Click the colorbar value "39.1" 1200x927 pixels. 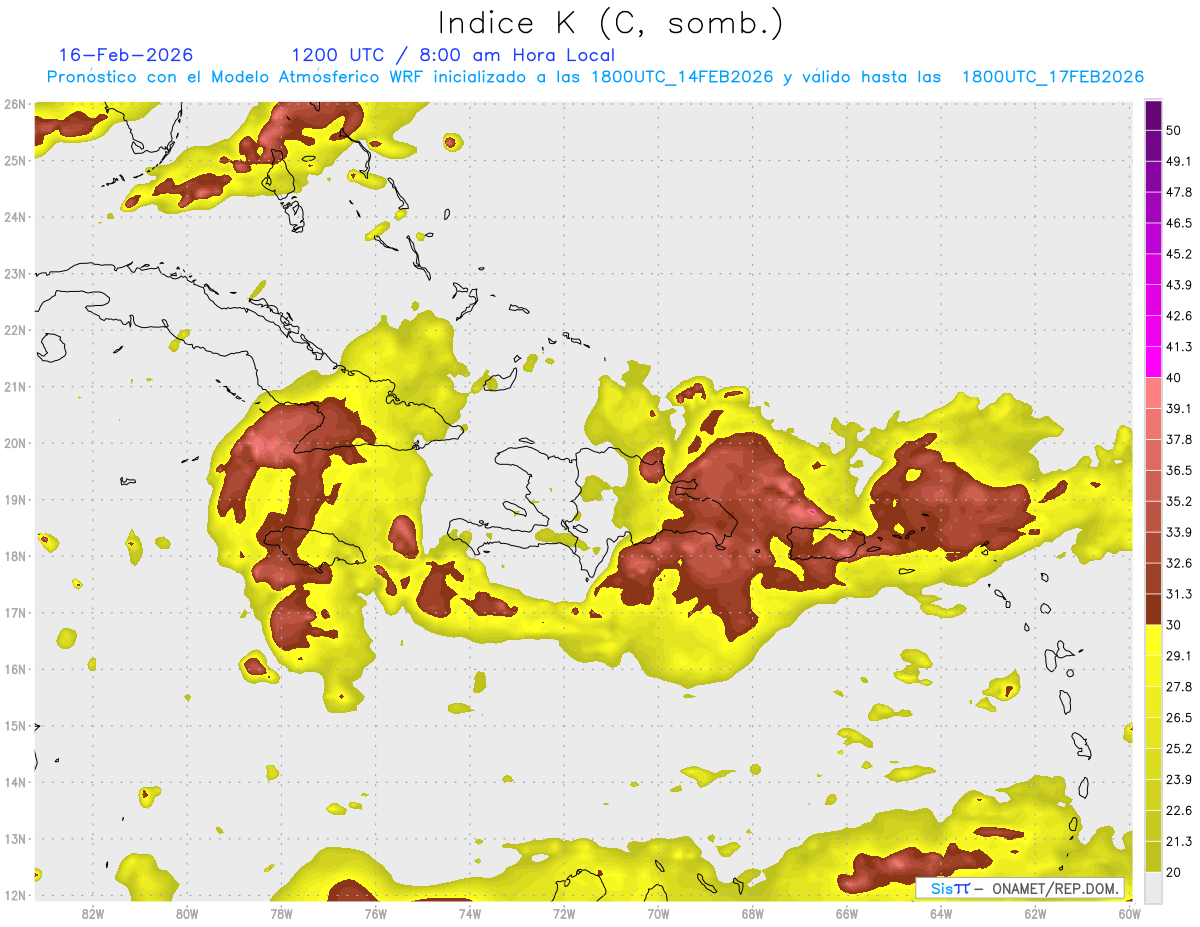pyautogui.click(x=1178, y=409)
